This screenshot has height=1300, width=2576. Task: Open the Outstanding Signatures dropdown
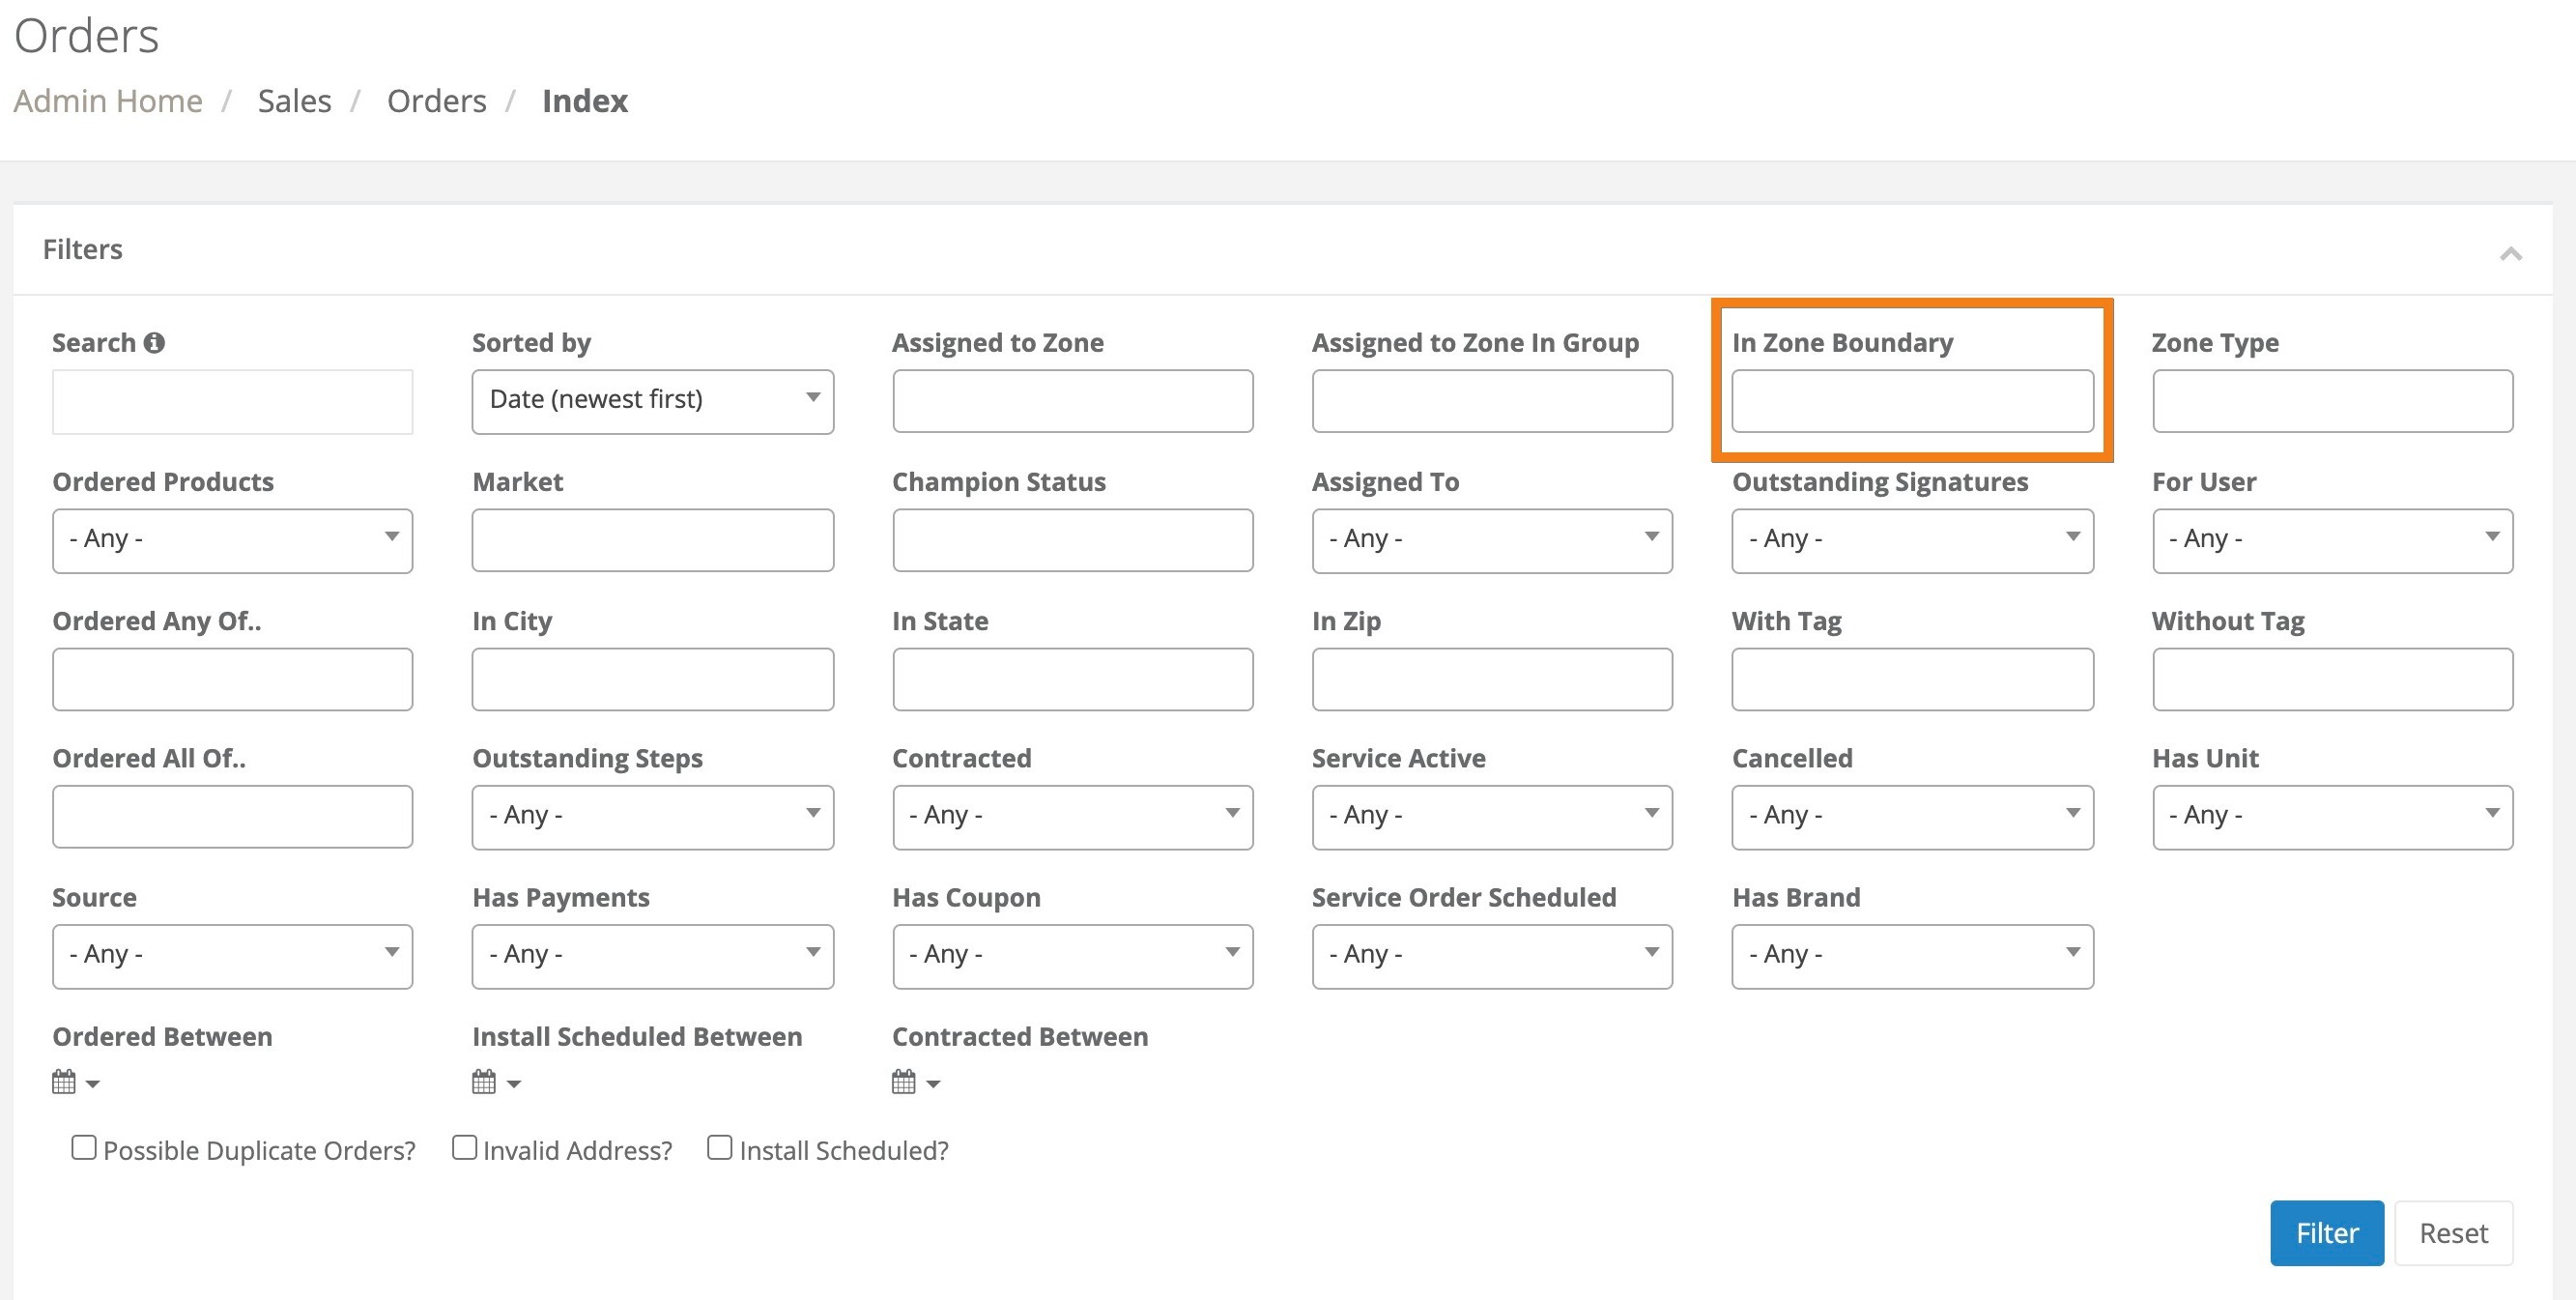pos(1912,540)
